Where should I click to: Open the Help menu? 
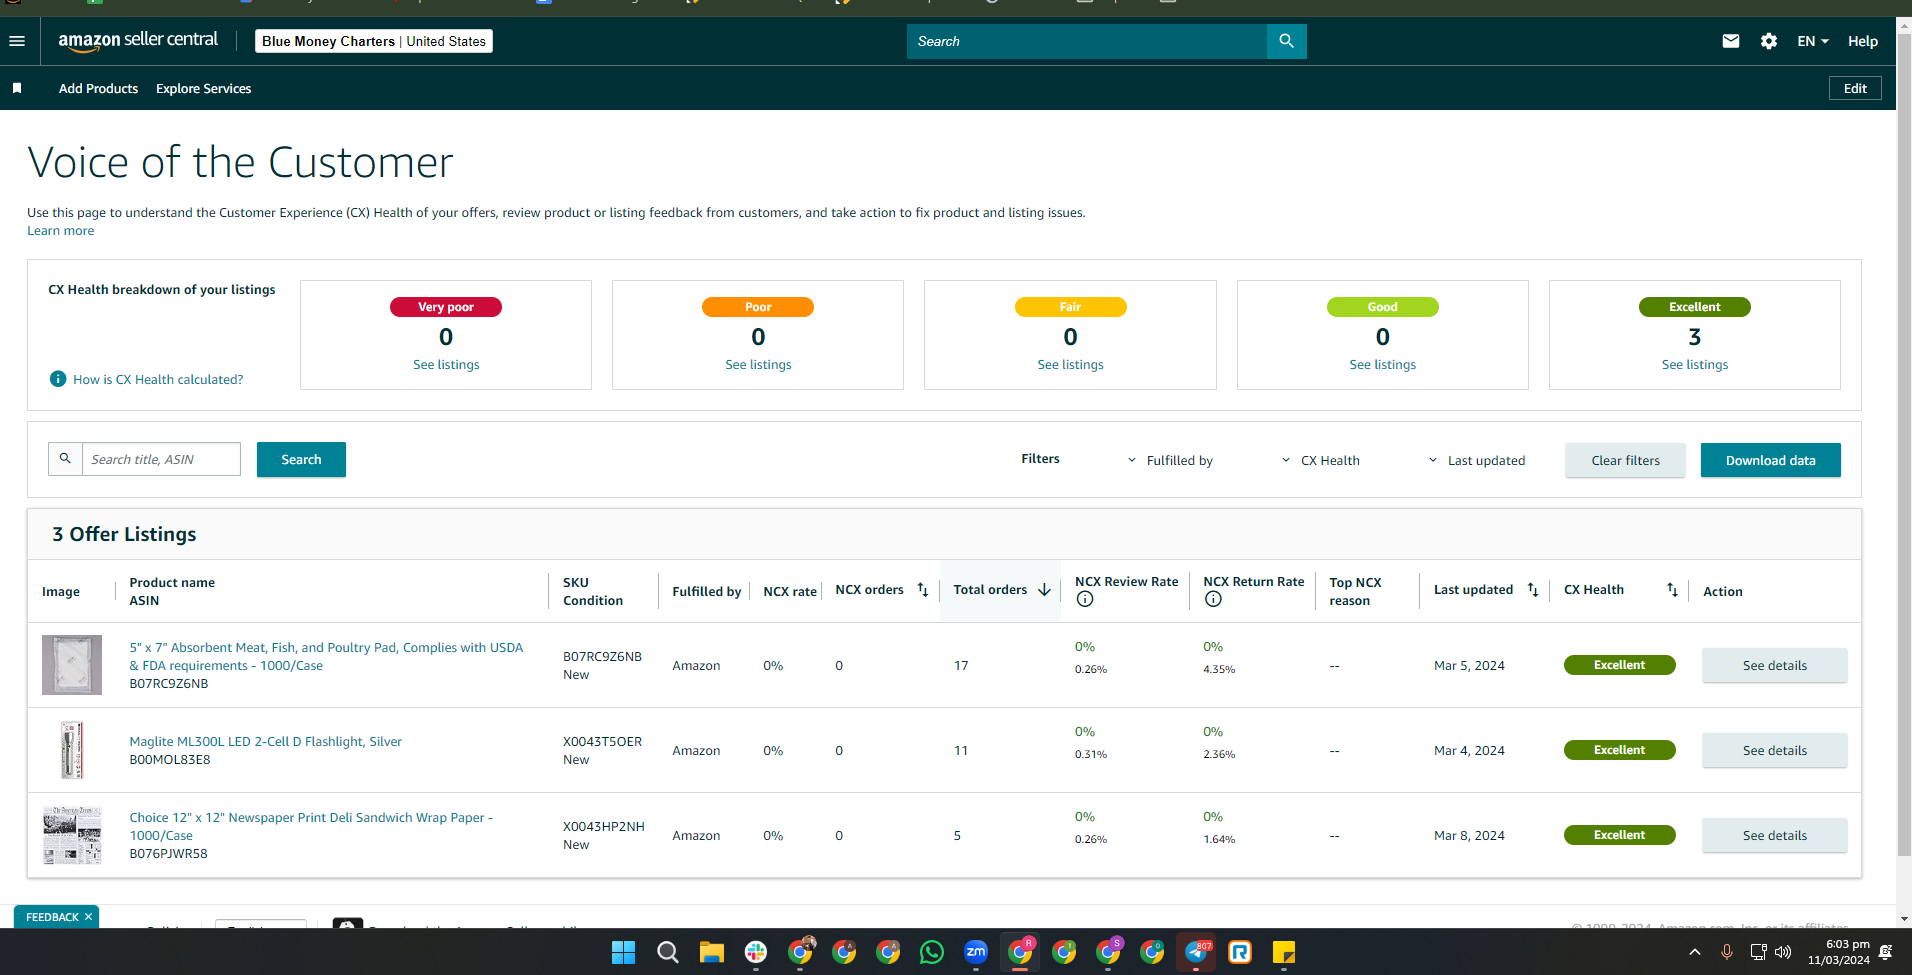(x=1862, y=41)
